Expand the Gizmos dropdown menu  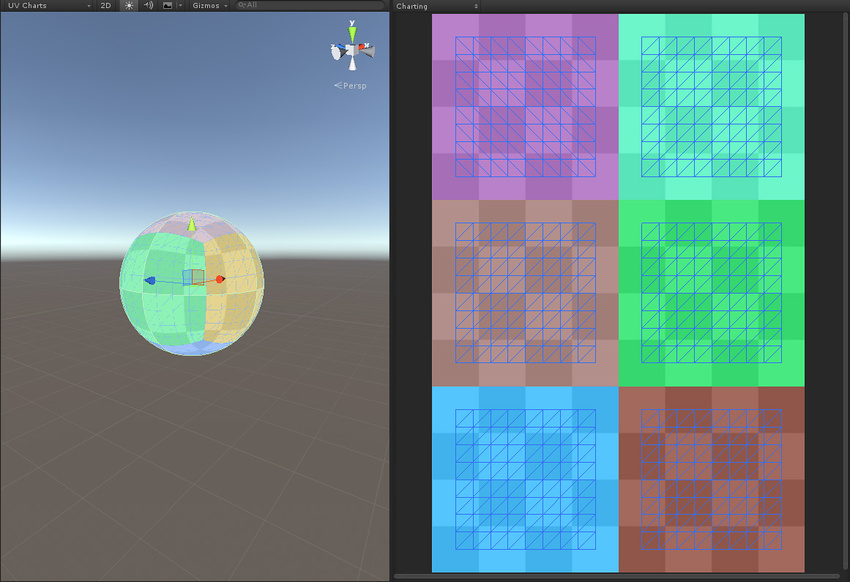[x=210, y=6]
